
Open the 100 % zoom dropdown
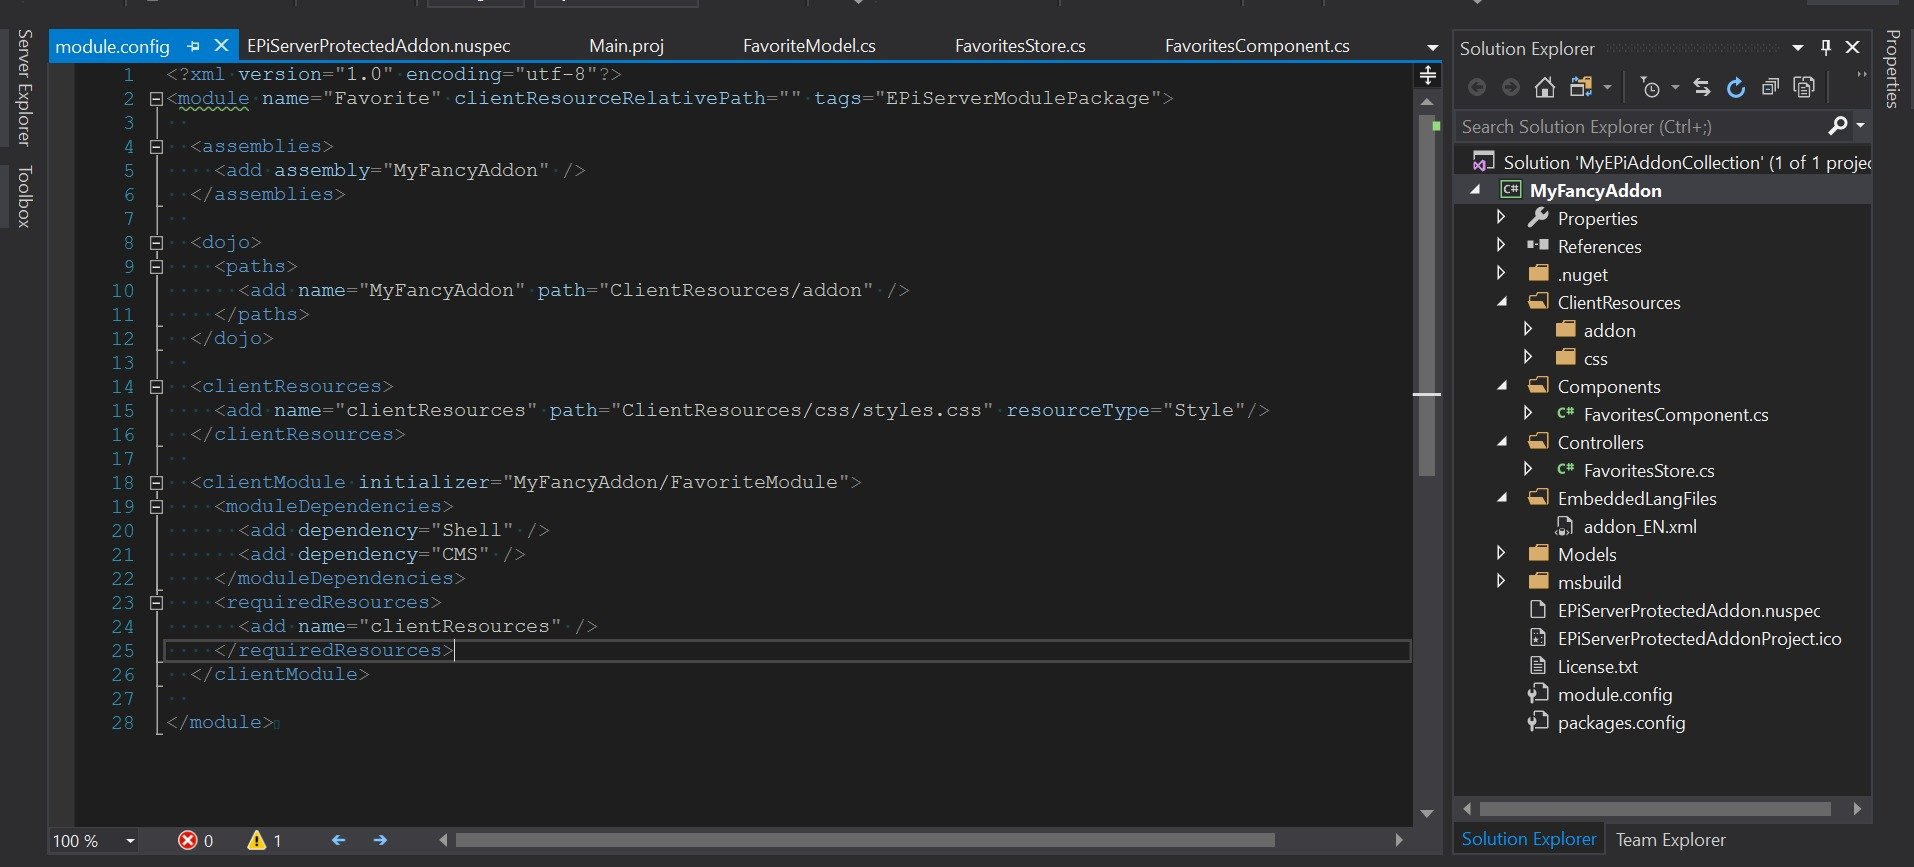(x=130, y=841)
